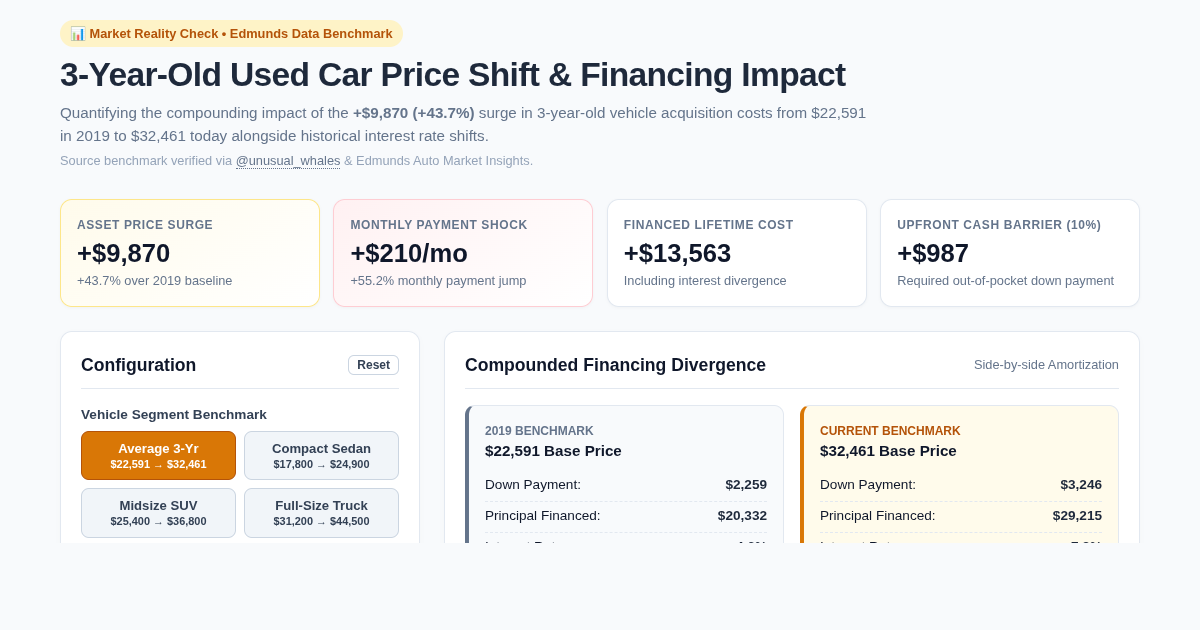Click the Vehicle Segment Benchmark label

coord(174,414)
